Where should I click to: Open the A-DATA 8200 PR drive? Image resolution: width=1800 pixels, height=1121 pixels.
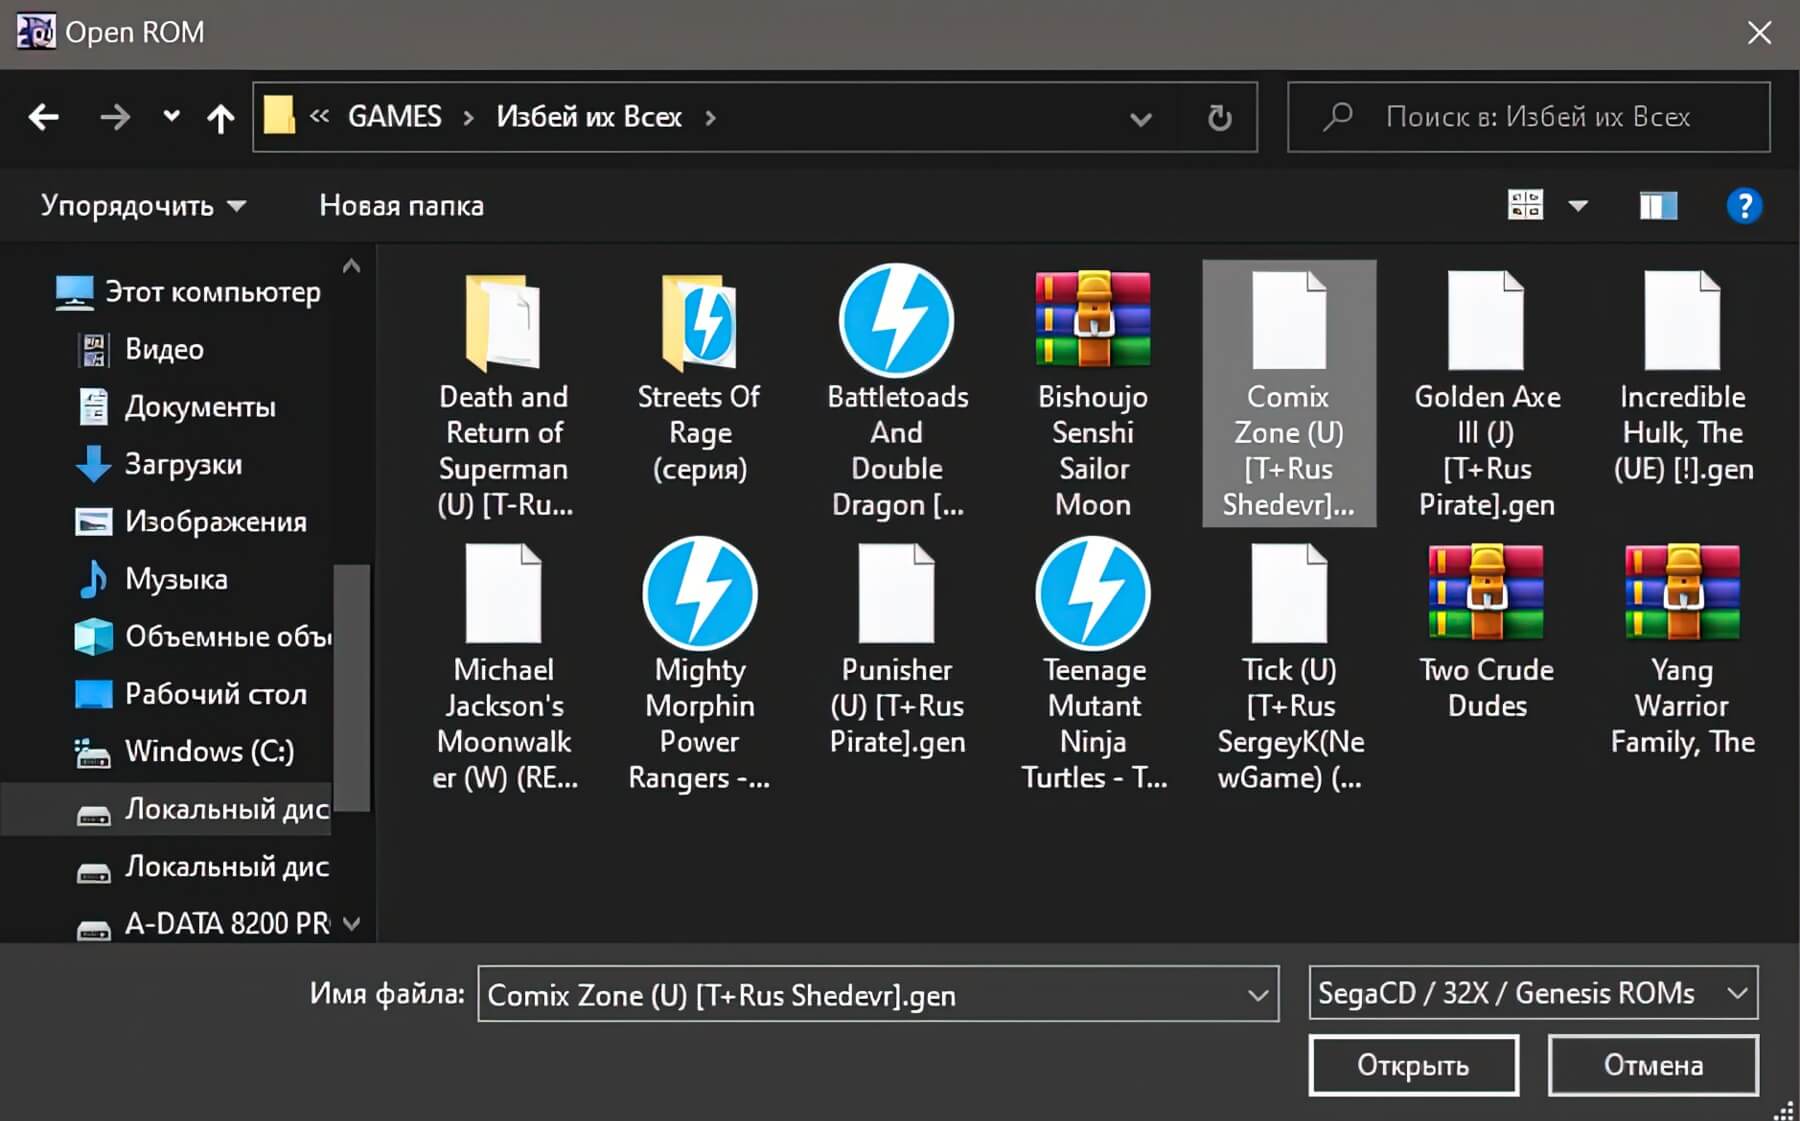[x=203, y=924]
